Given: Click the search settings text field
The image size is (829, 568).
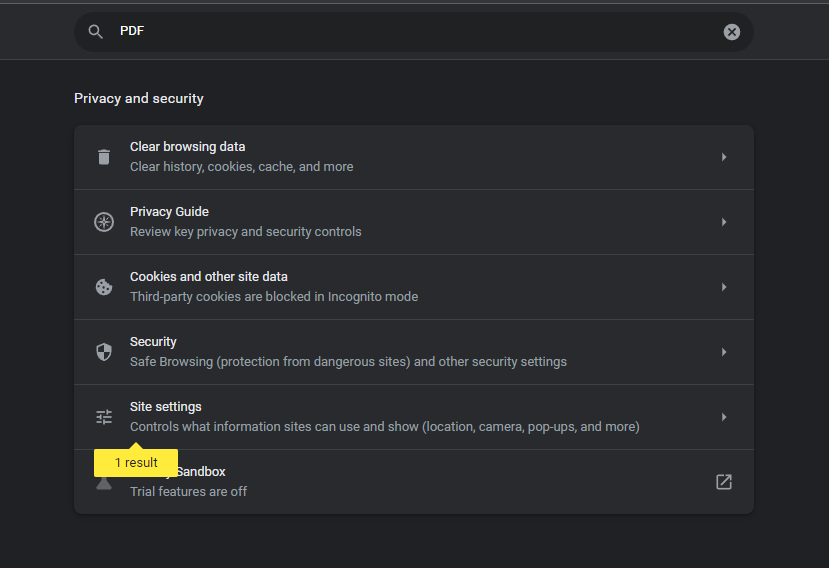Looking at the screenshot, I should point(414,32).
